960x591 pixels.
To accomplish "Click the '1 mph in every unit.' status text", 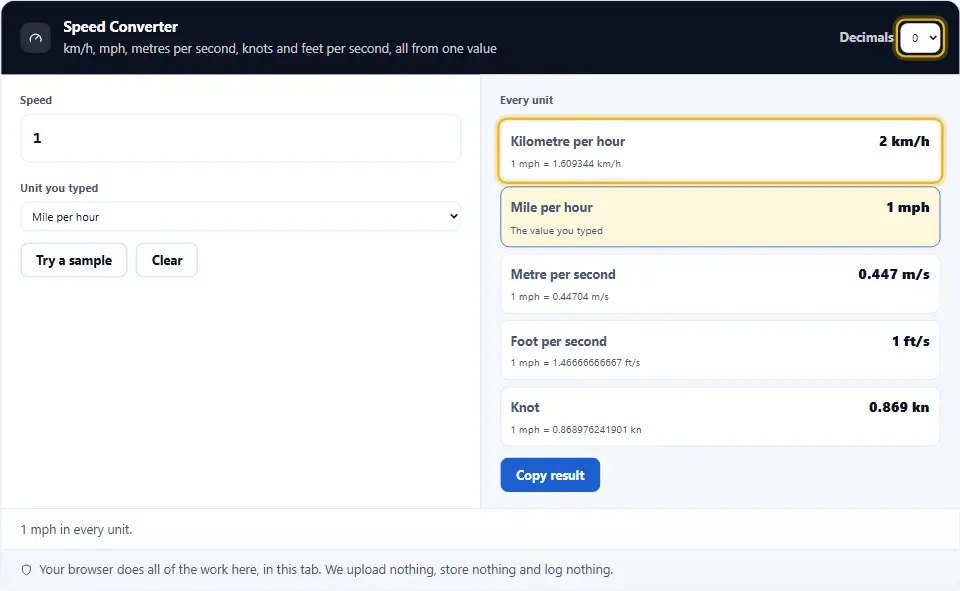I will click(77, 530).
